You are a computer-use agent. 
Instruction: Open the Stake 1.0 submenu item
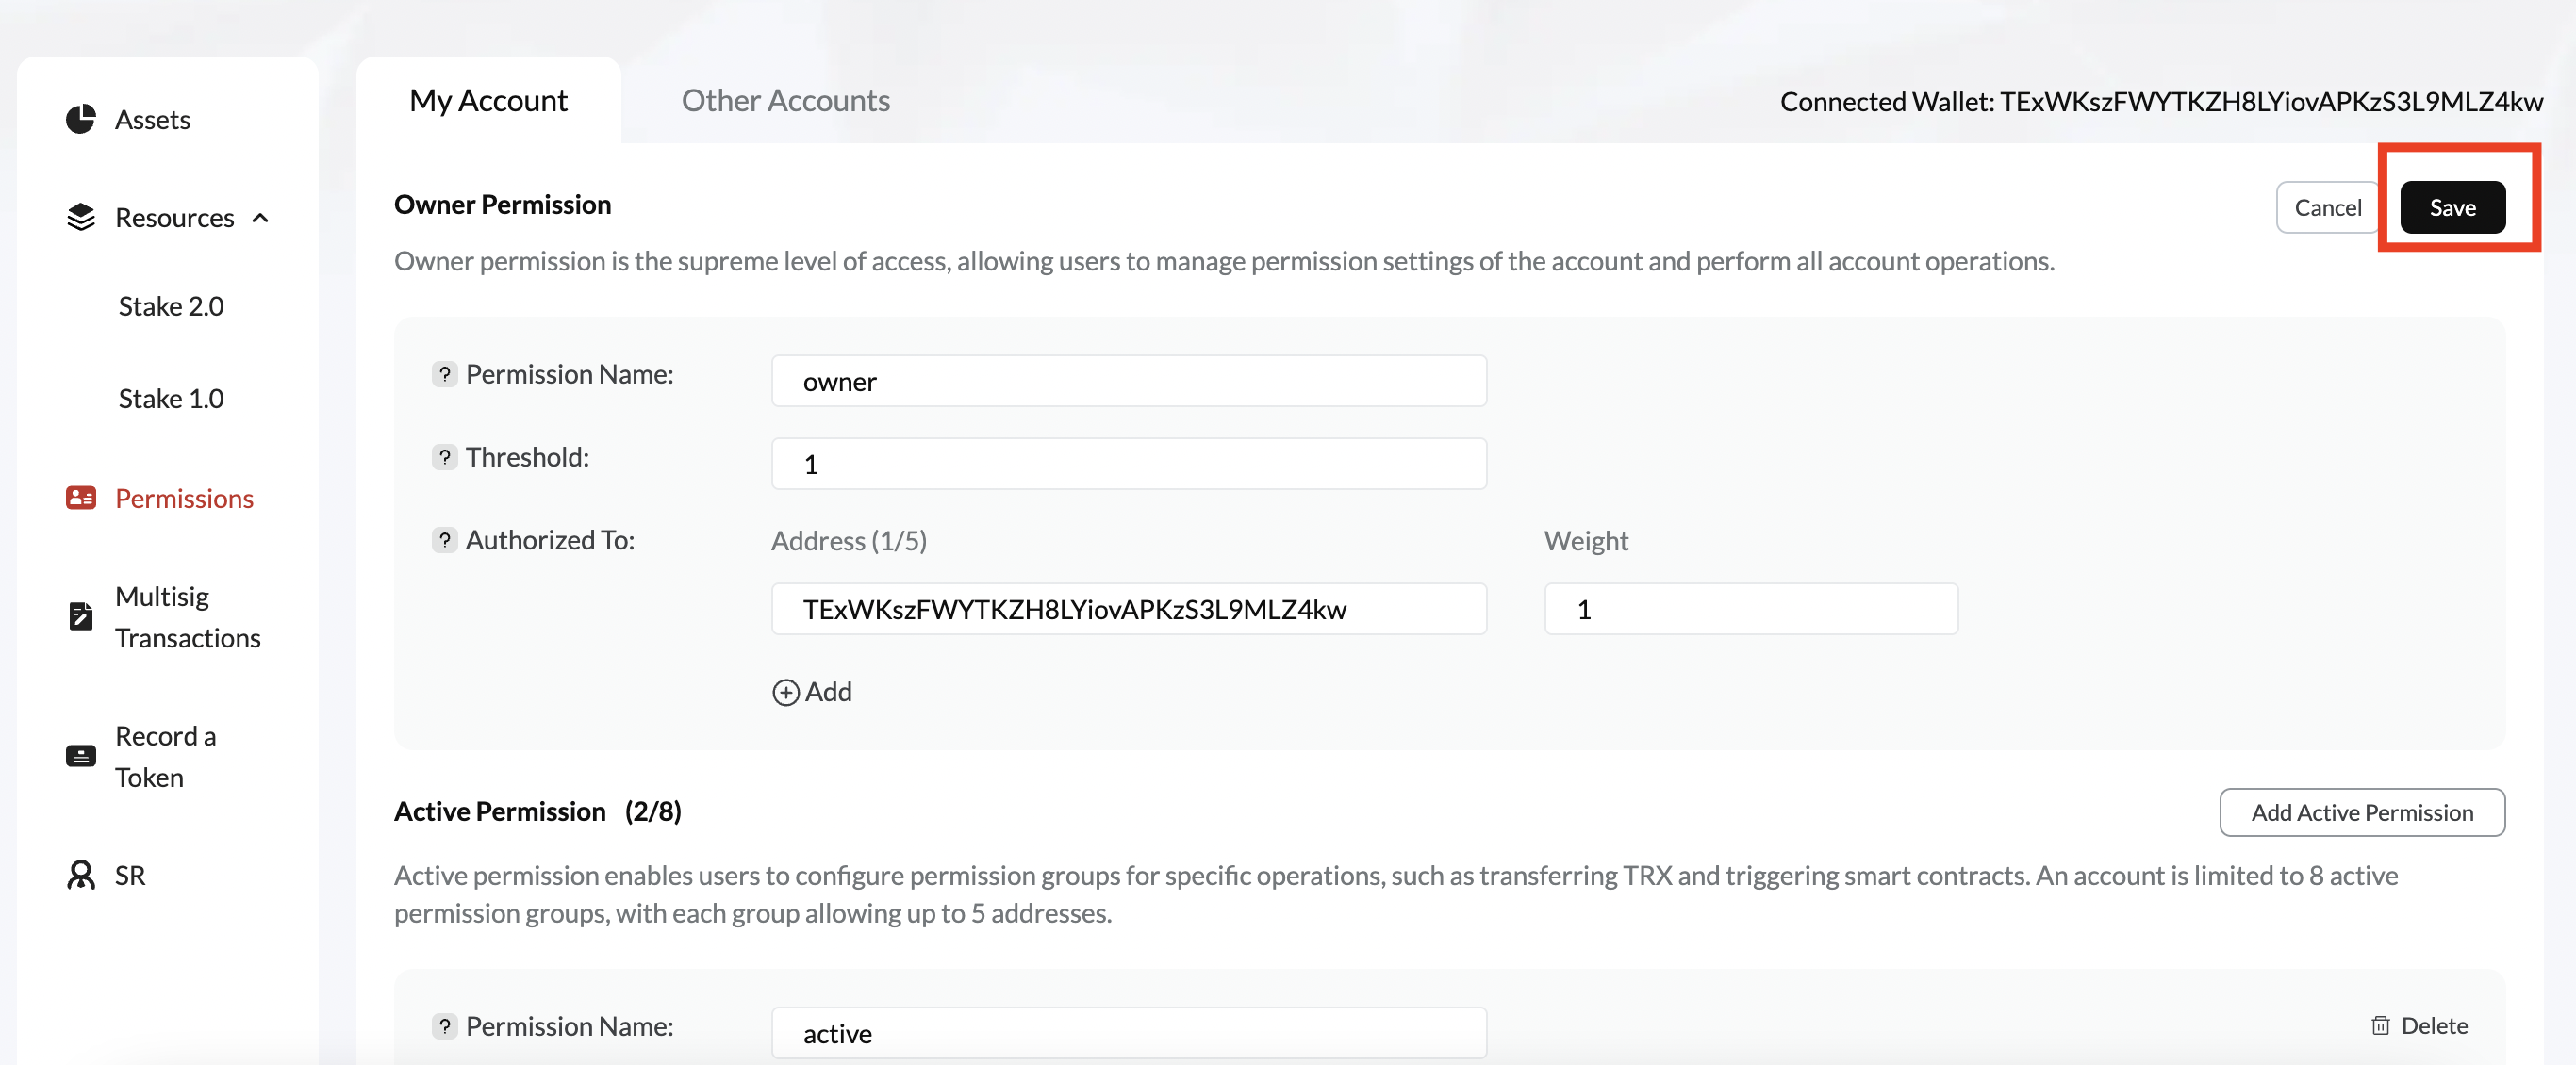[171, 398]
